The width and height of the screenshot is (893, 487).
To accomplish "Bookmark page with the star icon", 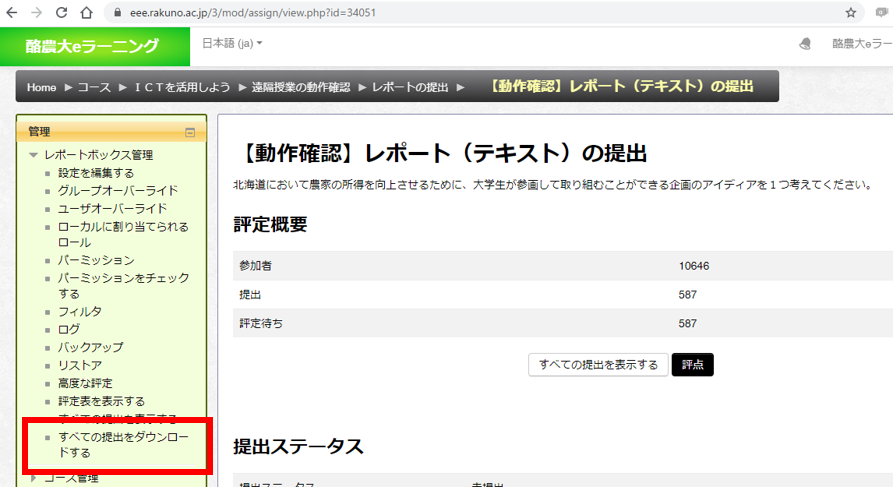I will [851, 13].
